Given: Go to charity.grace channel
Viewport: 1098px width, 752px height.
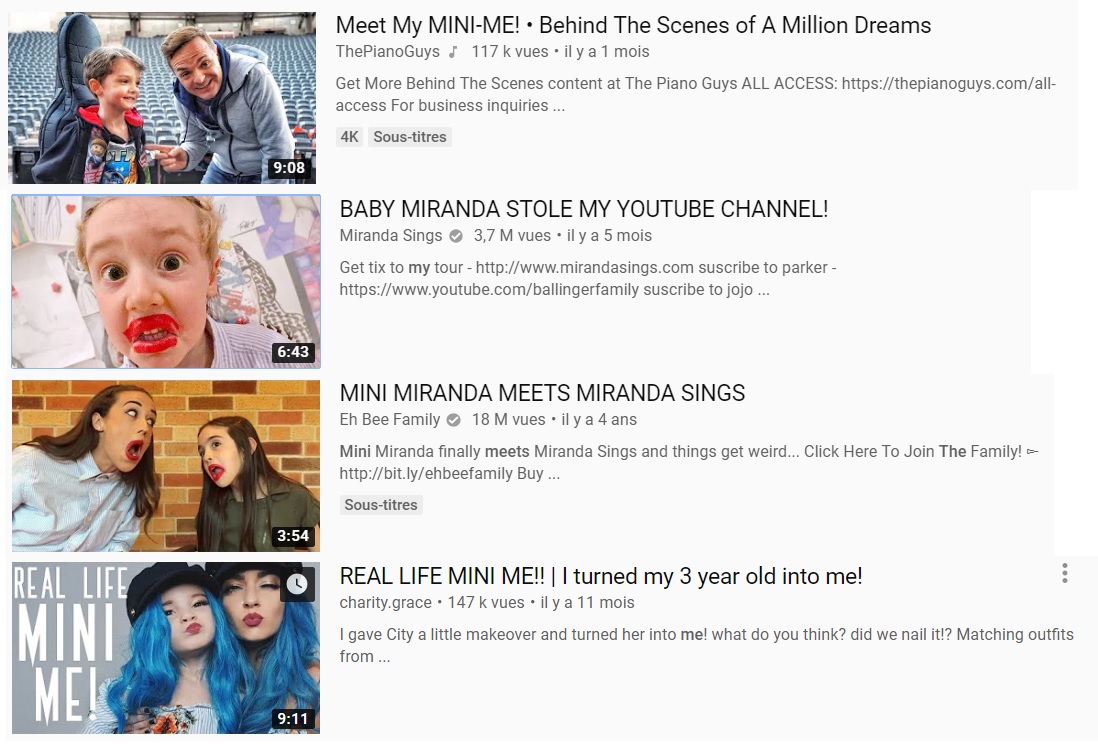Looking at the screenshot, I should pos(386,603).
